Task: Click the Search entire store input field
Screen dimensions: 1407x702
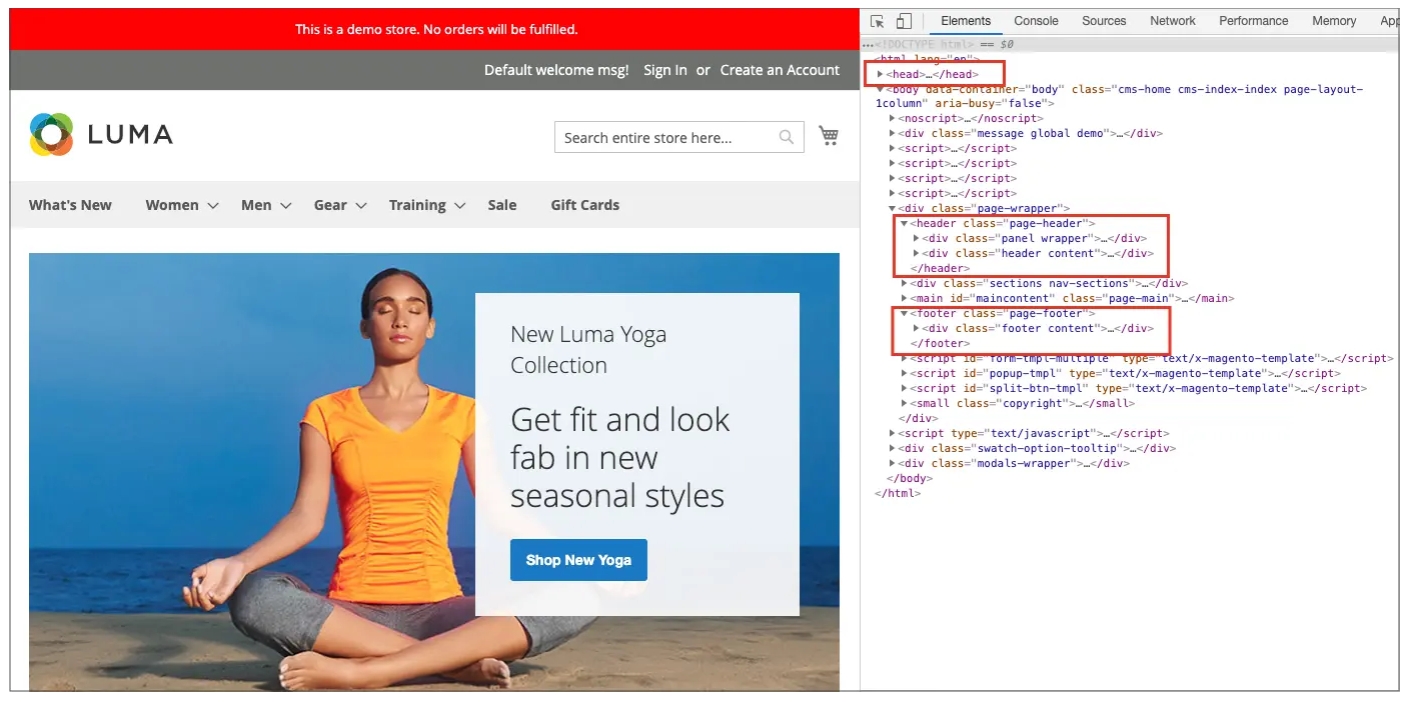Action: pos(679,137)
